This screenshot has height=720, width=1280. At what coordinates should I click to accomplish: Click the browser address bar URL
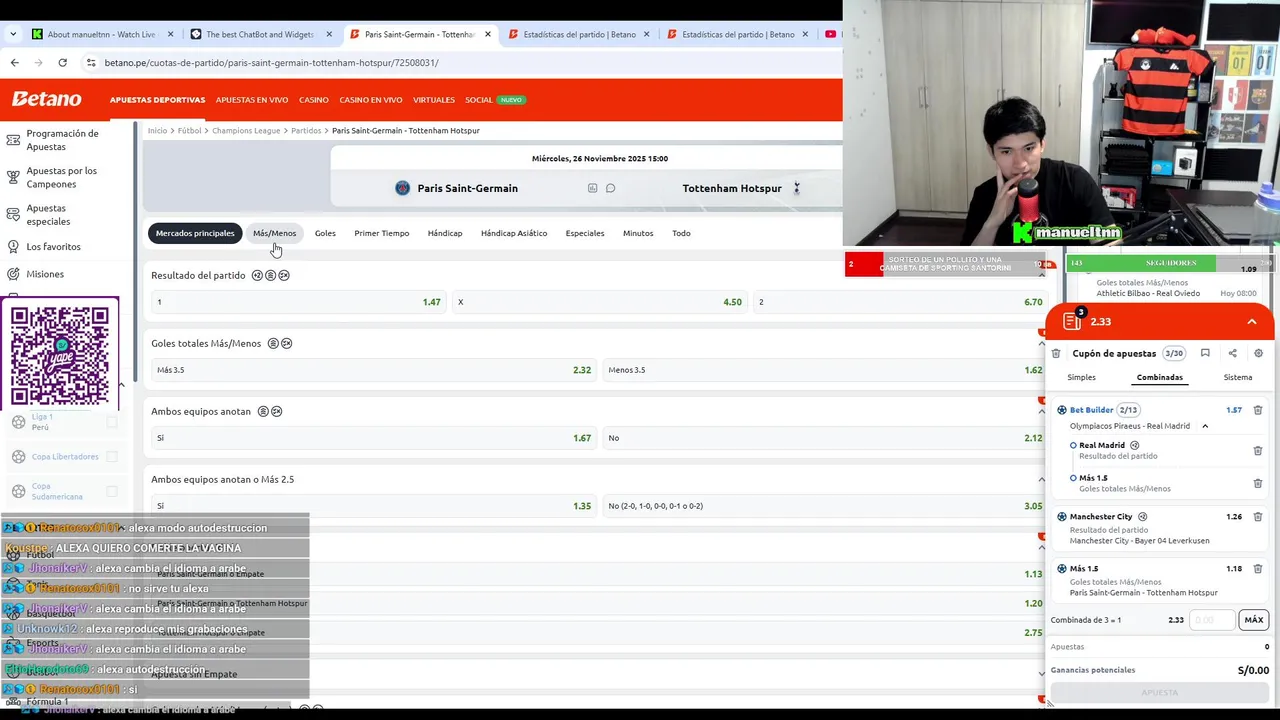click(x=272, y=62)
